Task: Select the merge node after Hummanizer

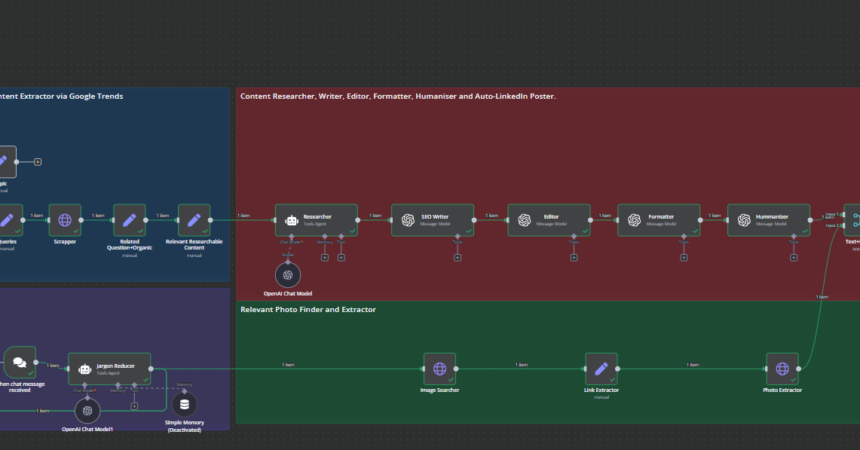Action: pyautogui.click(x=852, y=220)
